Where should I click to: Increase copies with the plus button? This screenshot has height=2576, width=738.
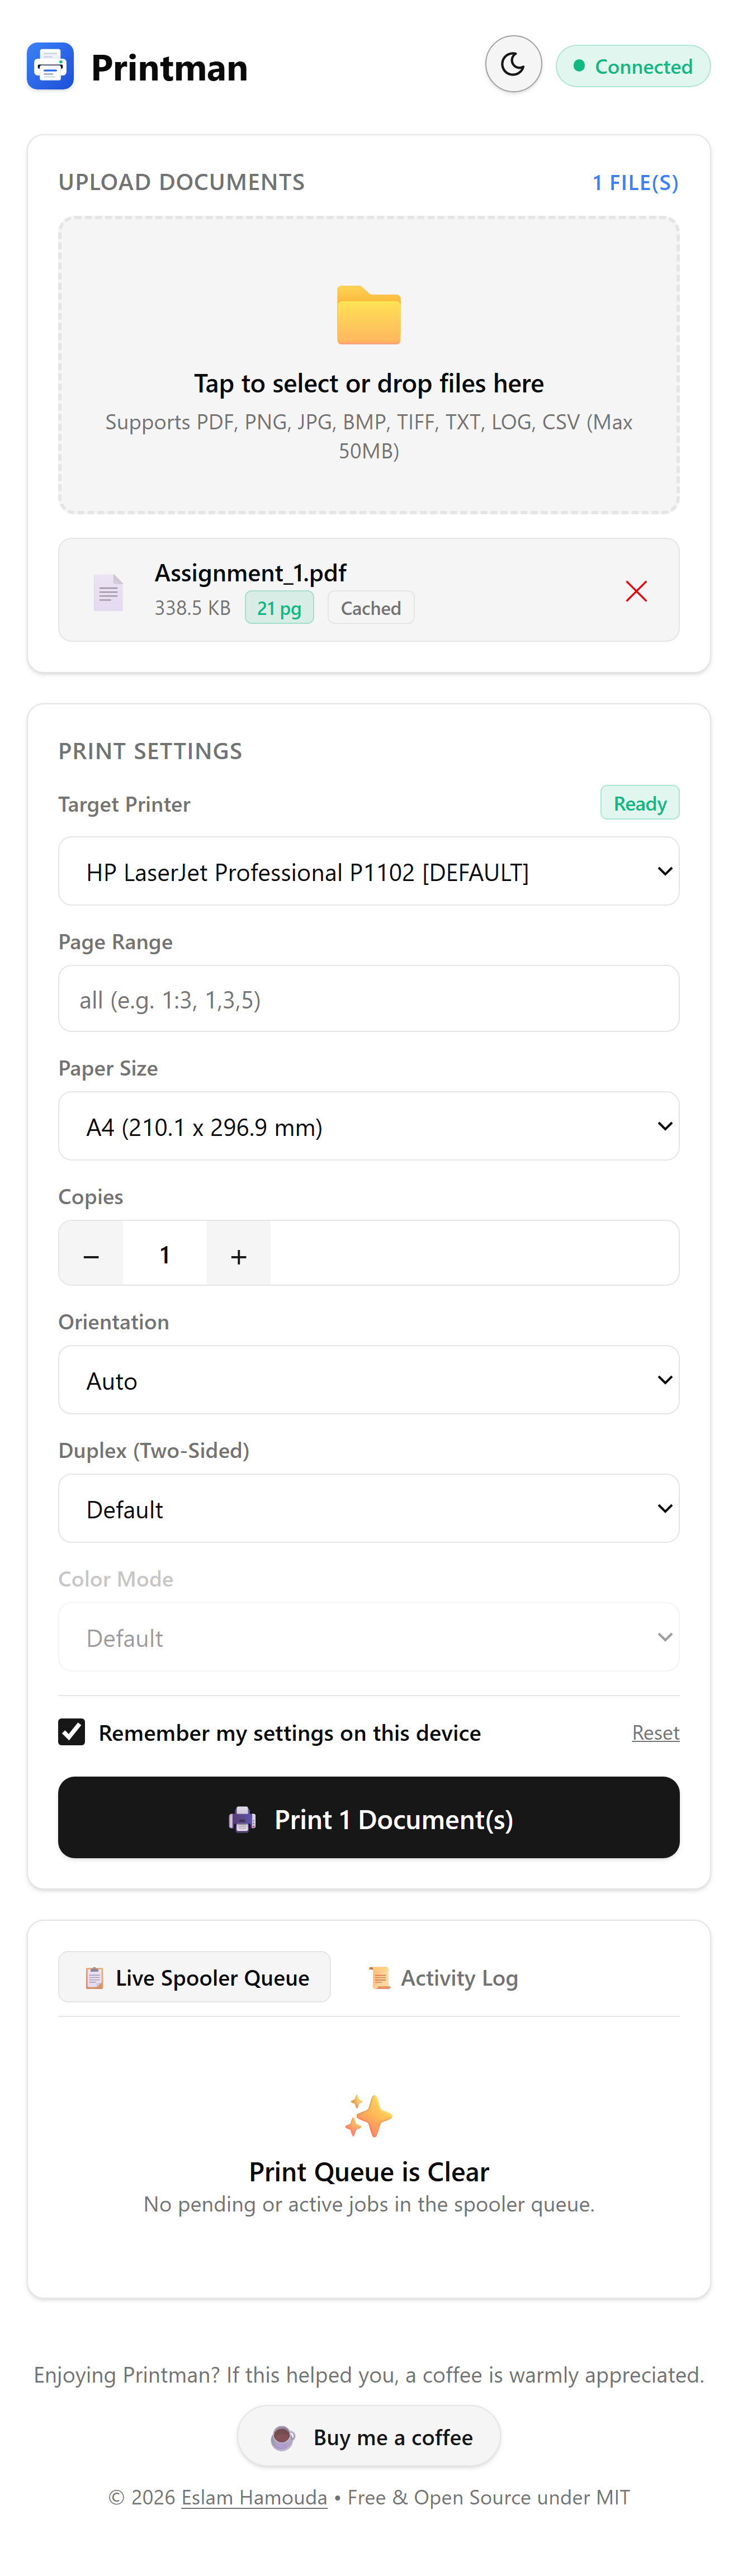tap(238, 1254)
